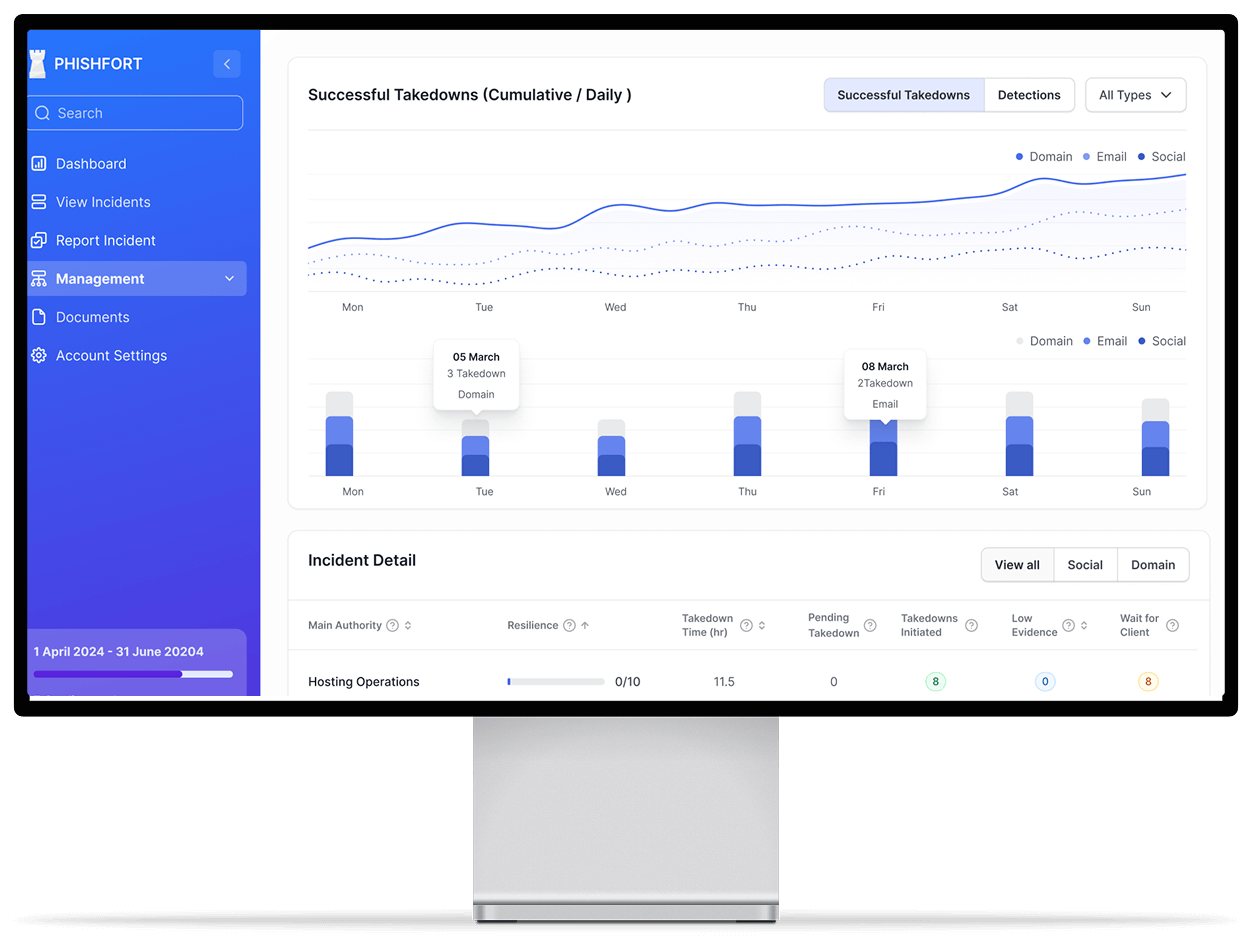Switch to the Detections tab
Viewport: 1252px width, 945px height.
(1029, 94)
